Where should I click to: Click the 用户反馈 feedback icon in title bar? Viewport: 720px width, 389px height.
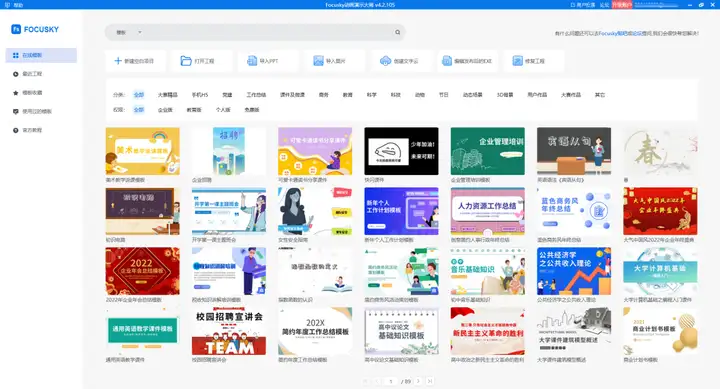click(x=573, y=5)
